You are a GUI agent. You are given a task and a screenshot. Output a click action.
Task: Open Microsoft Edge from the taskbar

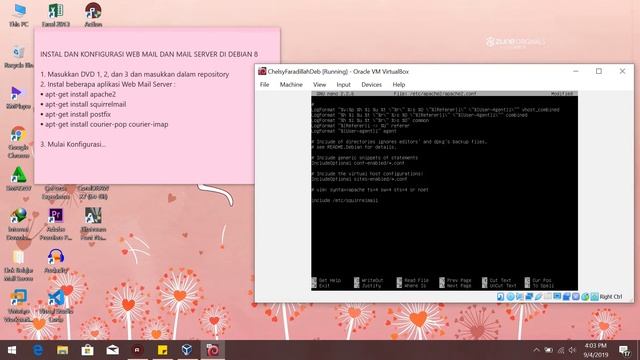[x=38, y=350]
